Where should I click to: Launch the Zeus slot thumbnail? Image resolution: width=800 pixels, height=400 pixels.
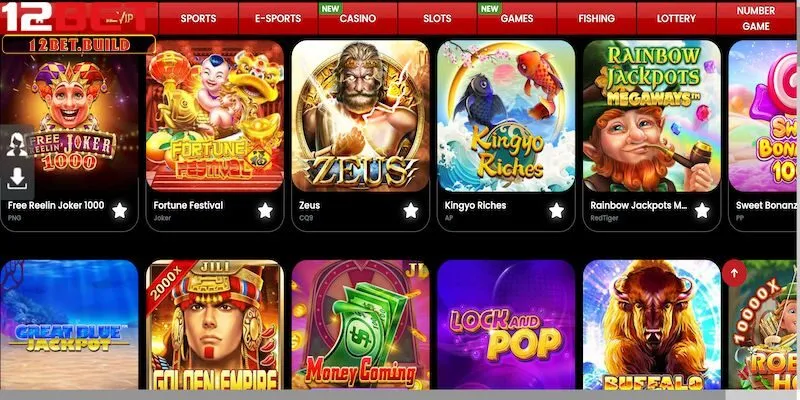pos(360,116)
